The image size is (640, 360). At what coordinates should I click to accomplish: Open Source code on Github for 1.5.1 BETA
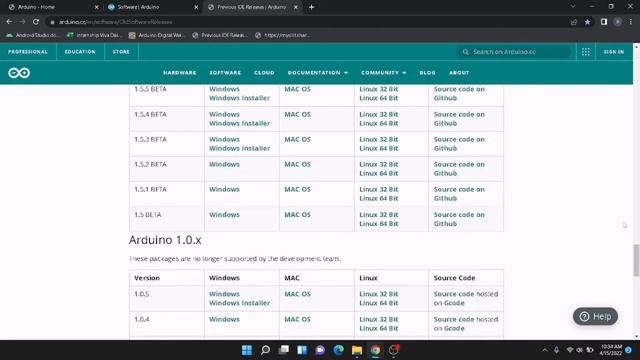click(459, 194)
